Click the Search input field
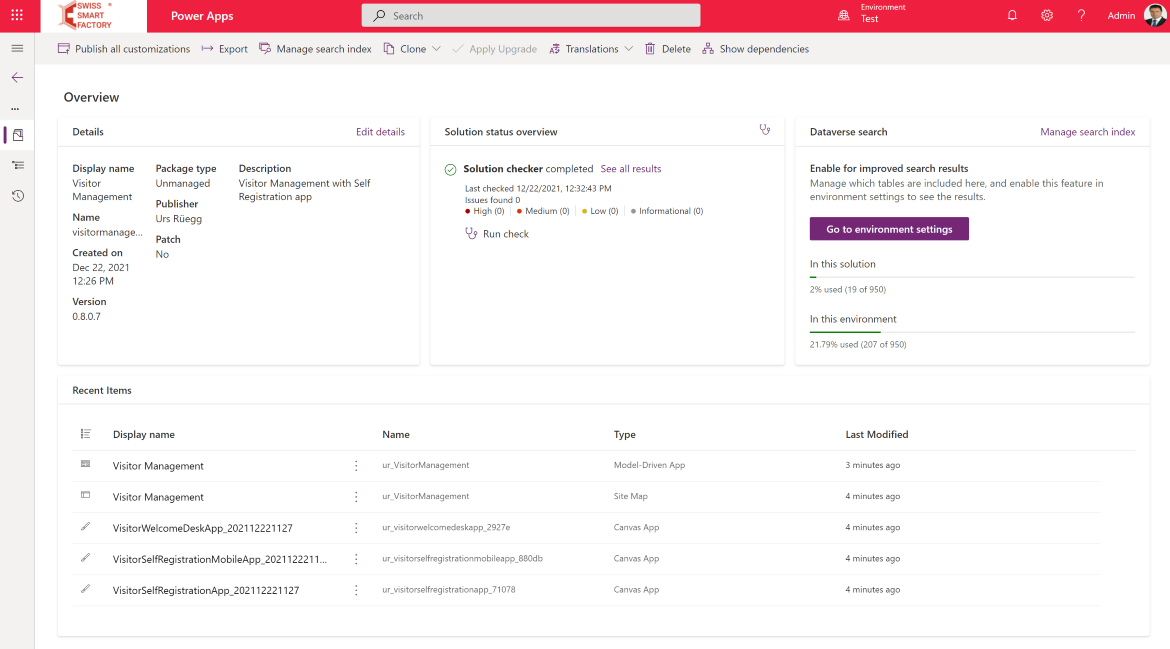 [531, 16]
